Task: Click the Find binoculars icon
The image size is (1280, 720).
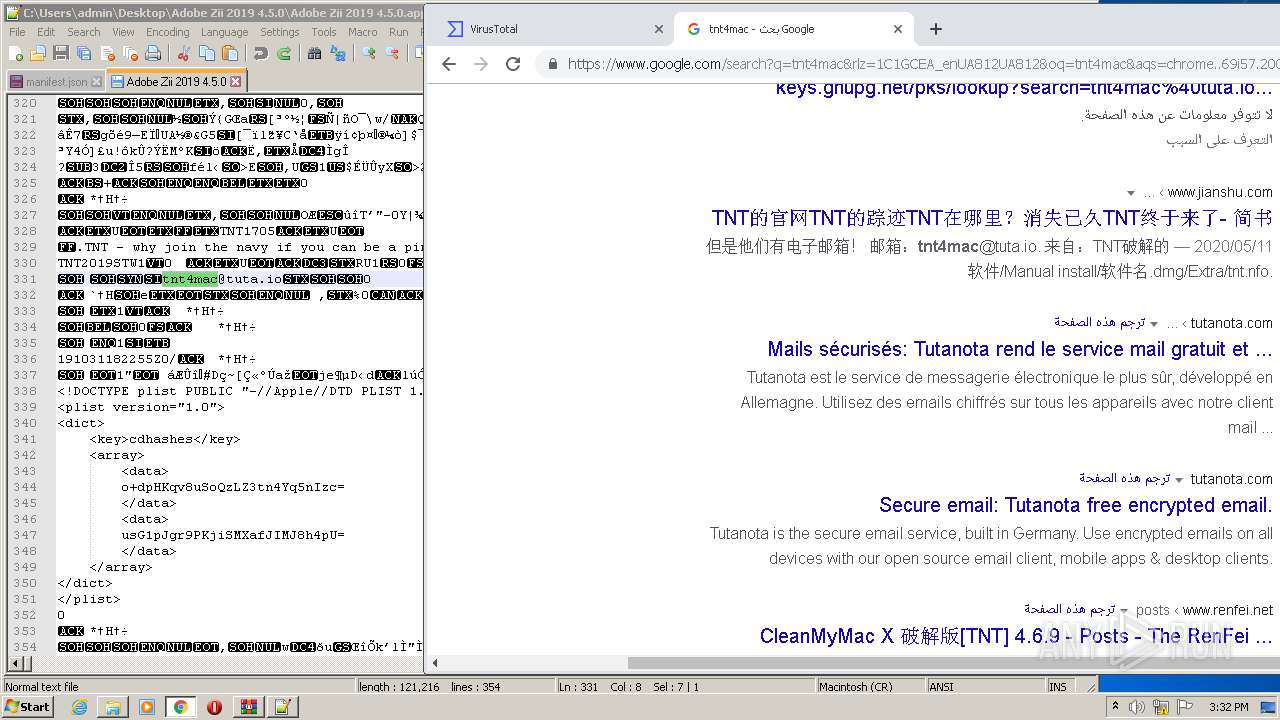Action: (315, 53)
